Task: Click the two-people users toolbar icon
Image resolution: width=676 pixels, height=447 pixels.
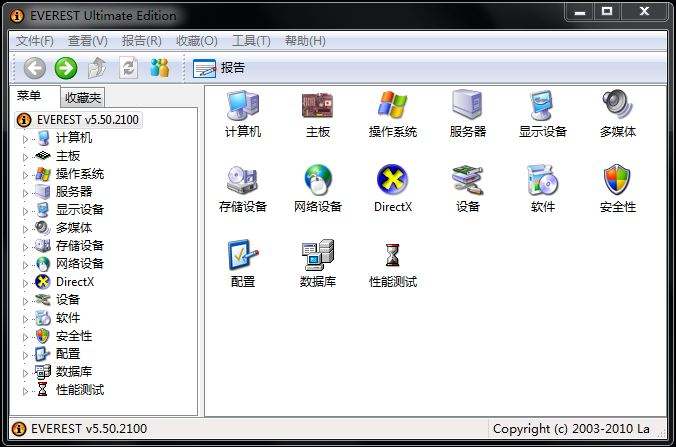Action: point(160,68)
